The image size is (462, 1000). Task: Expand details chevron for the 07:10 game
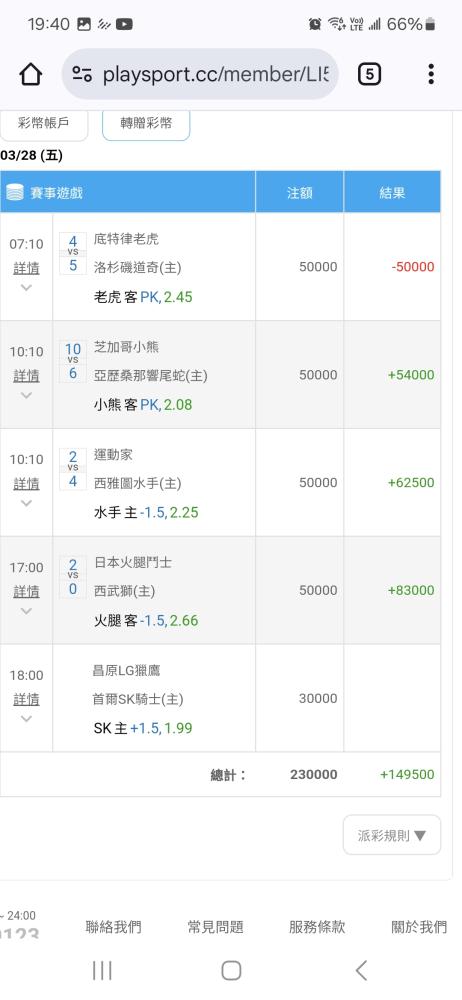click(x=26, y=288)
